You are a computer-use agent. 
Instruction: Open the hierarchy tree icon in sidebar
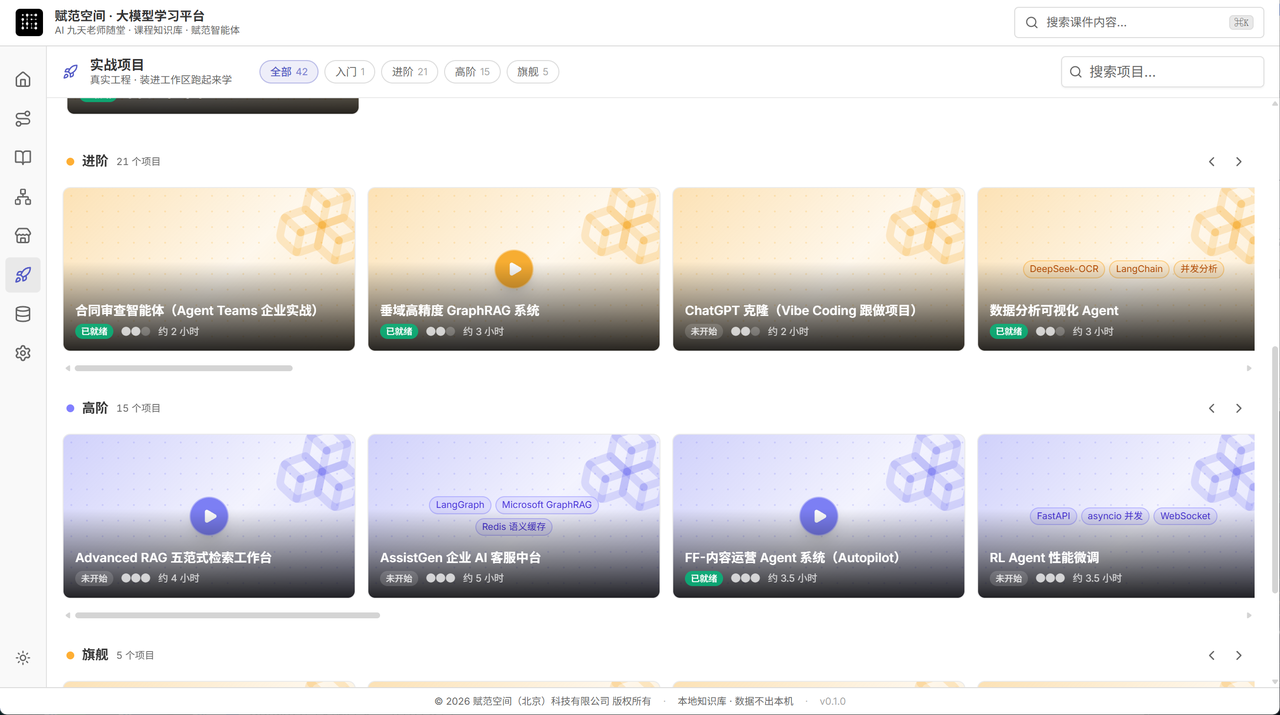tap(23, 197)
